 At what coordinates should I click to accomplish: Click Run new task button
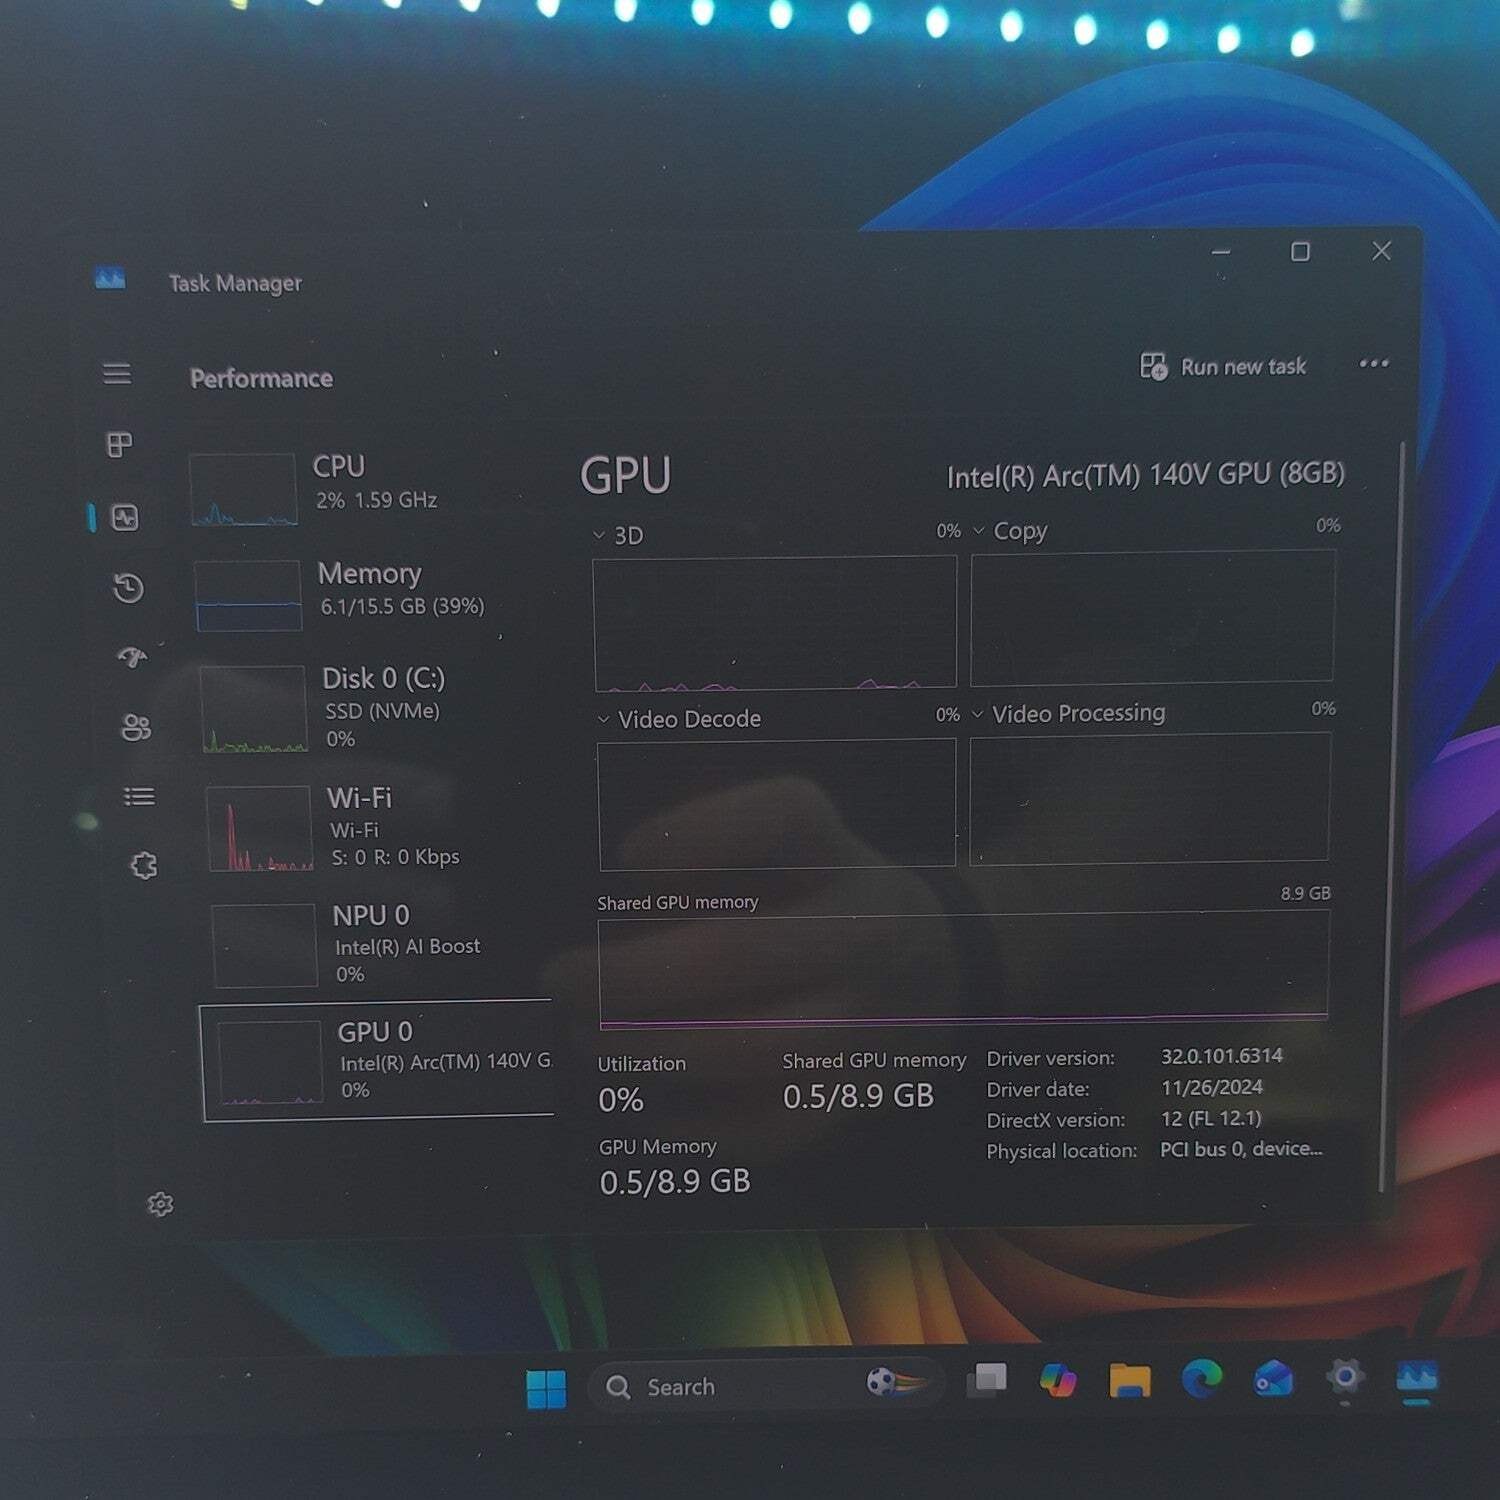click(x=1223, y=366)
